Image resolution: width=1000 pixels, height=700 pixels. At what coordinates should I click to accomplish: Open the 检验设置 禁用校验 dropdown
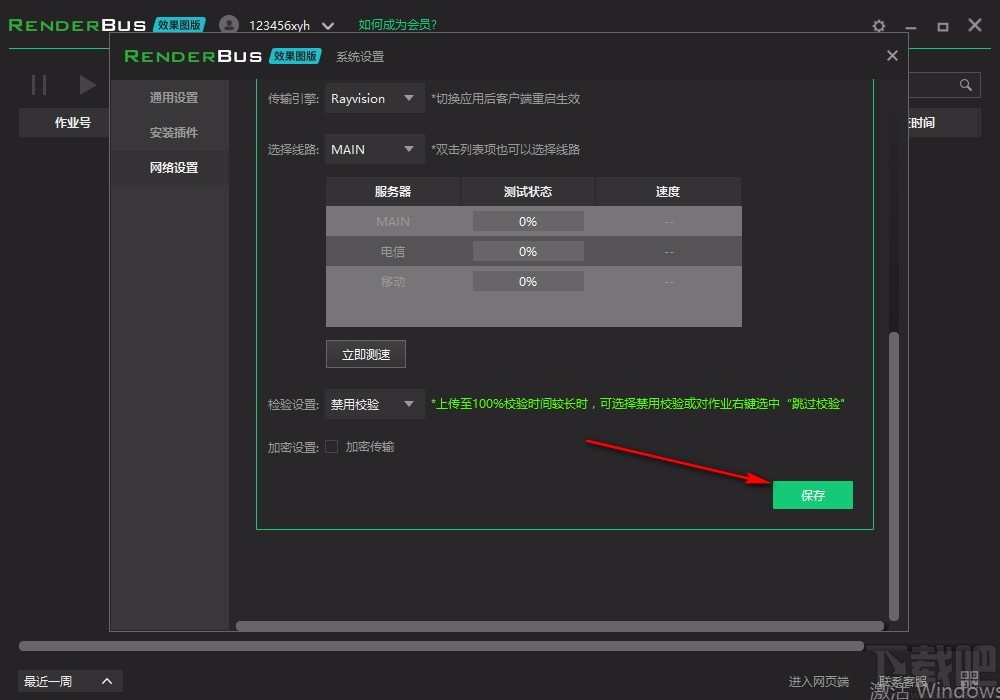point(374,404)
